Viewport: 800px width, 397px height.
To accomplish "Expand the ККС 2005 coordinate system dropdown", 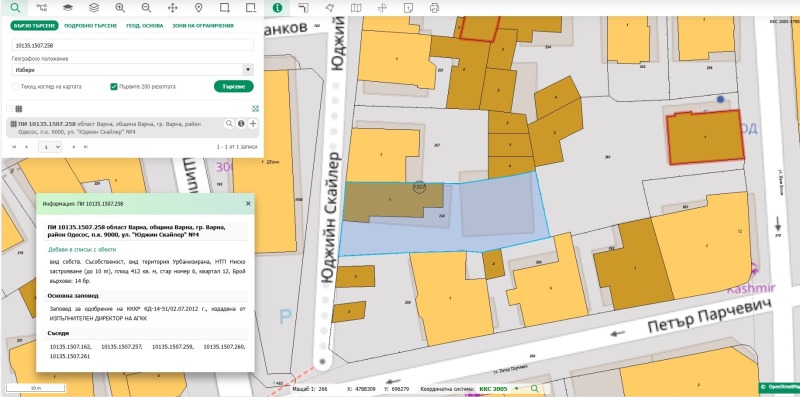I will (516, 389).
